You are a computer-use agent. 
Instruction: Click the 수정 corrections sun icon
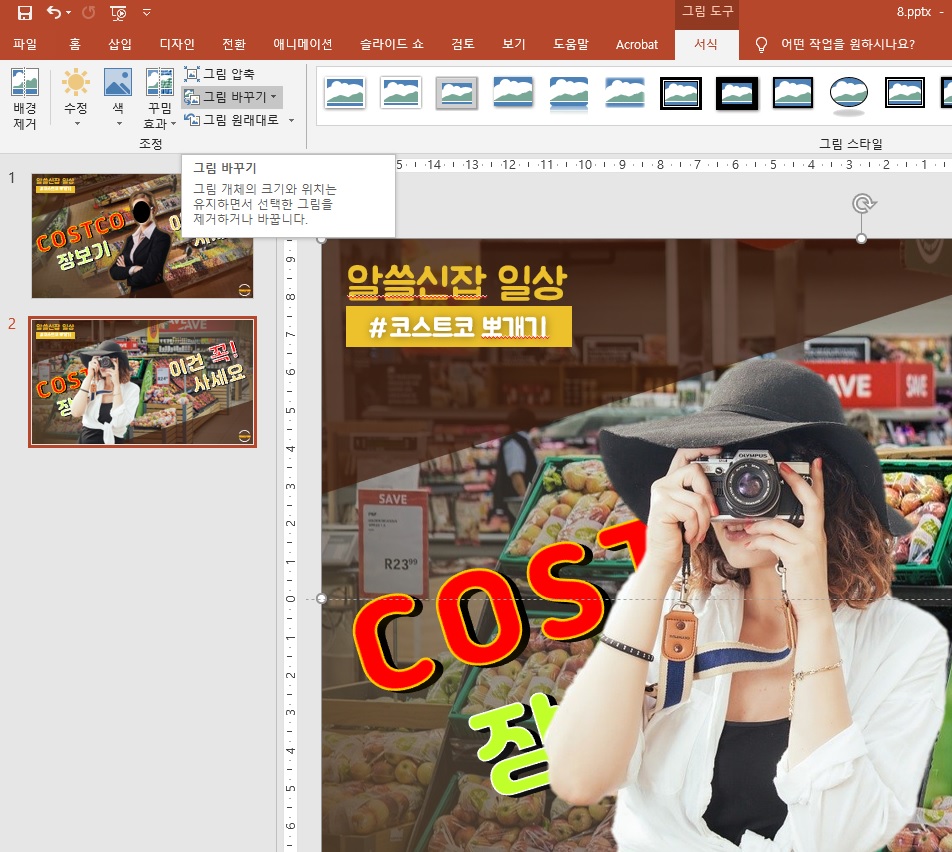[x=76, y=83]
